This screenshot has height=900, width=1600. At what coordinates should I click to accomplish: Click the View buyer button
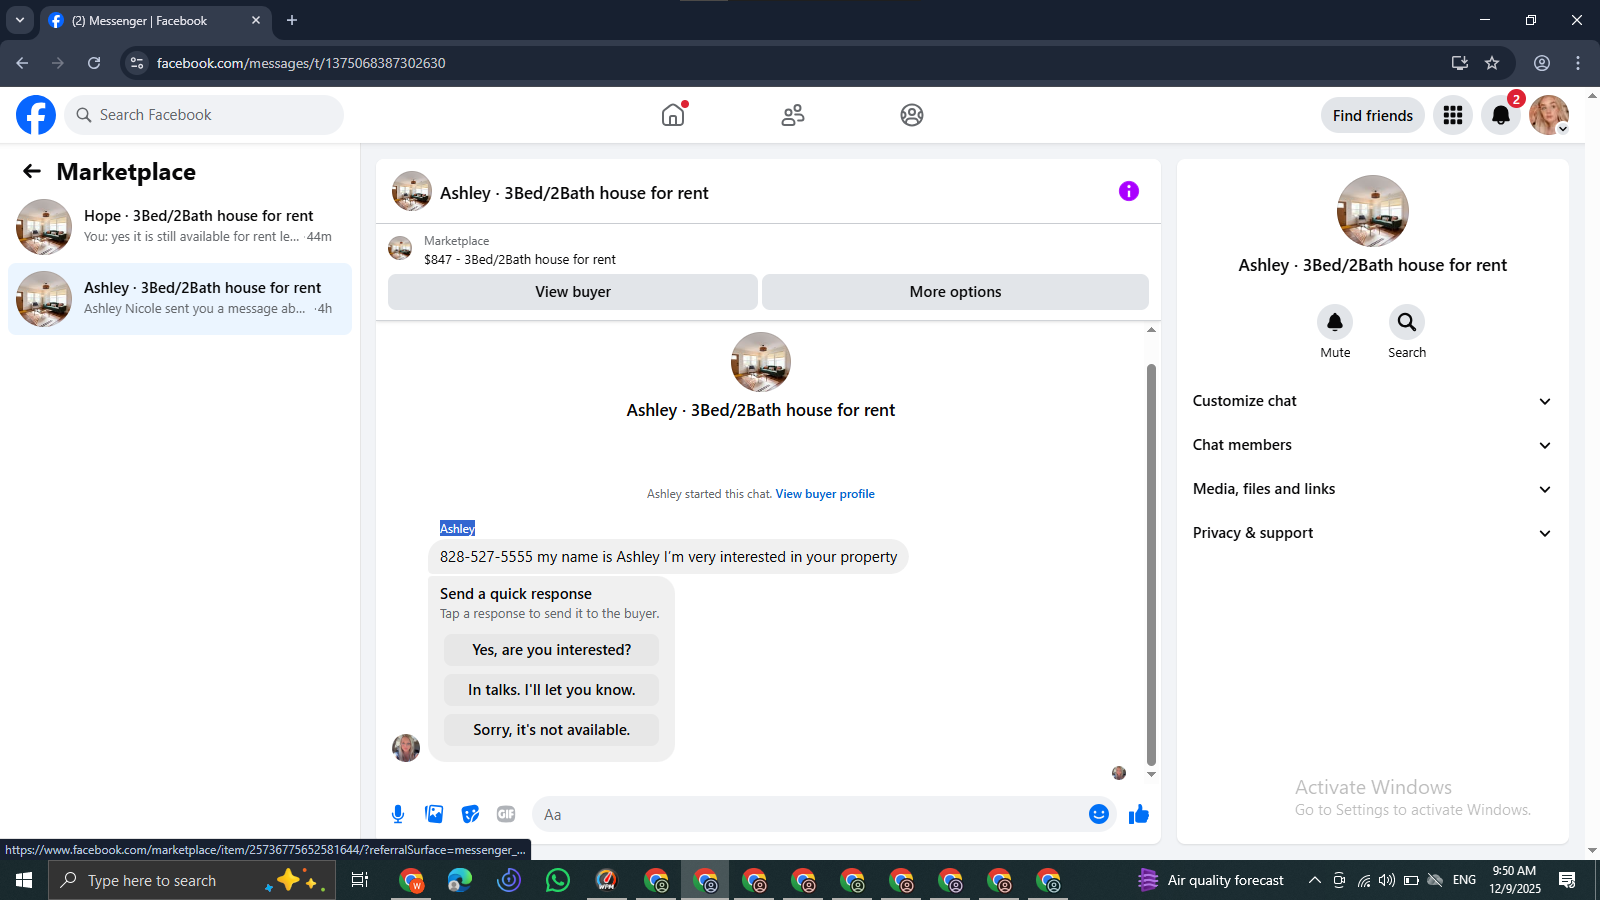point(573,292)
